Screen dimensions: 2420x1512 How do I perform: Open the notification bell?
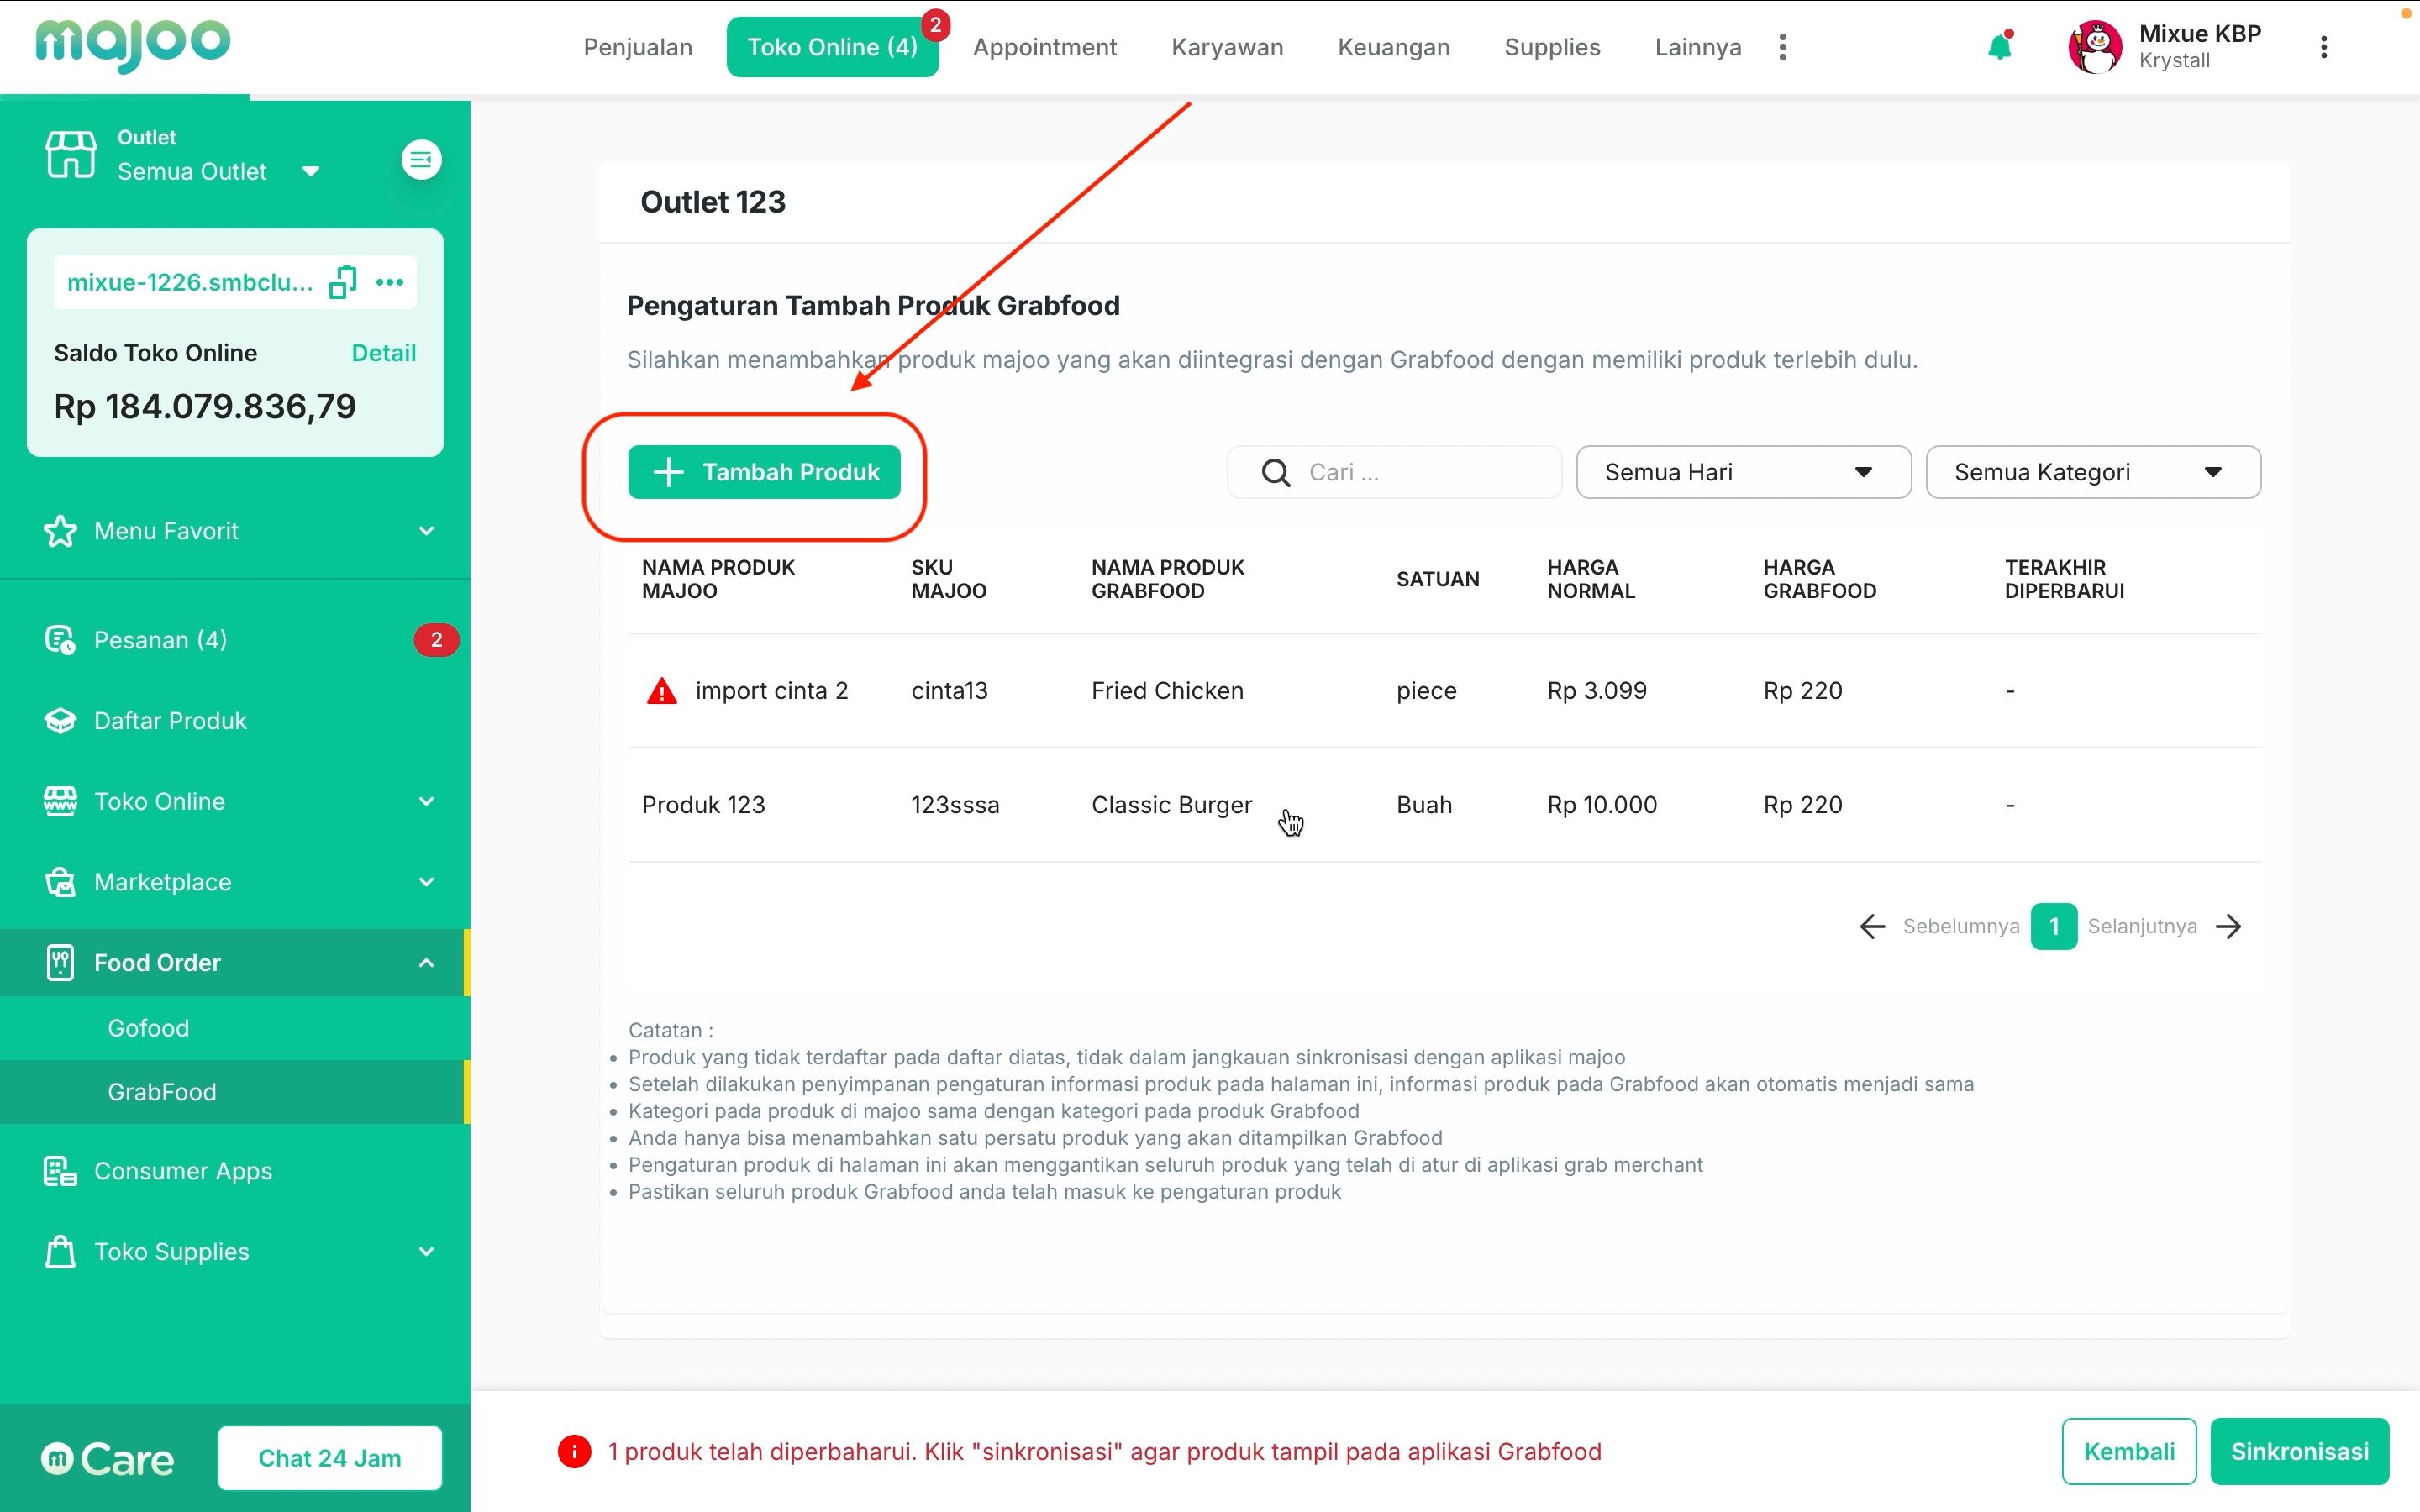(x=1999, y=46)
